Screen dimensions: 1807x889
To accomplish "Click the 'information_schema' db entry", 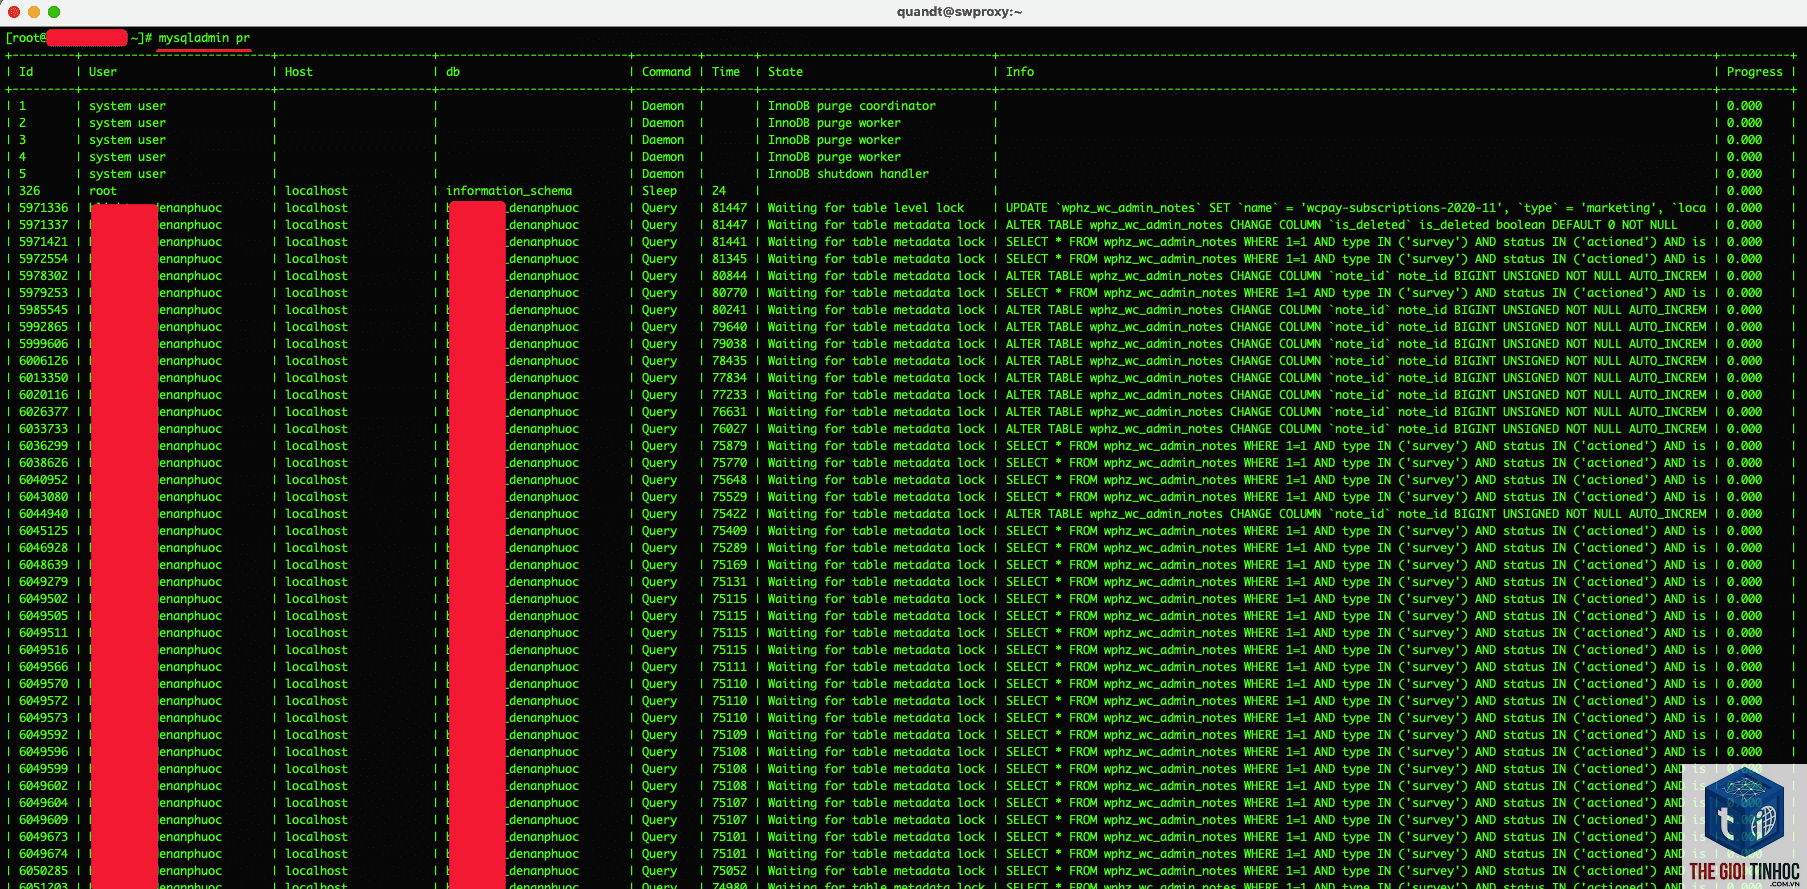I will tap(509, 191).
